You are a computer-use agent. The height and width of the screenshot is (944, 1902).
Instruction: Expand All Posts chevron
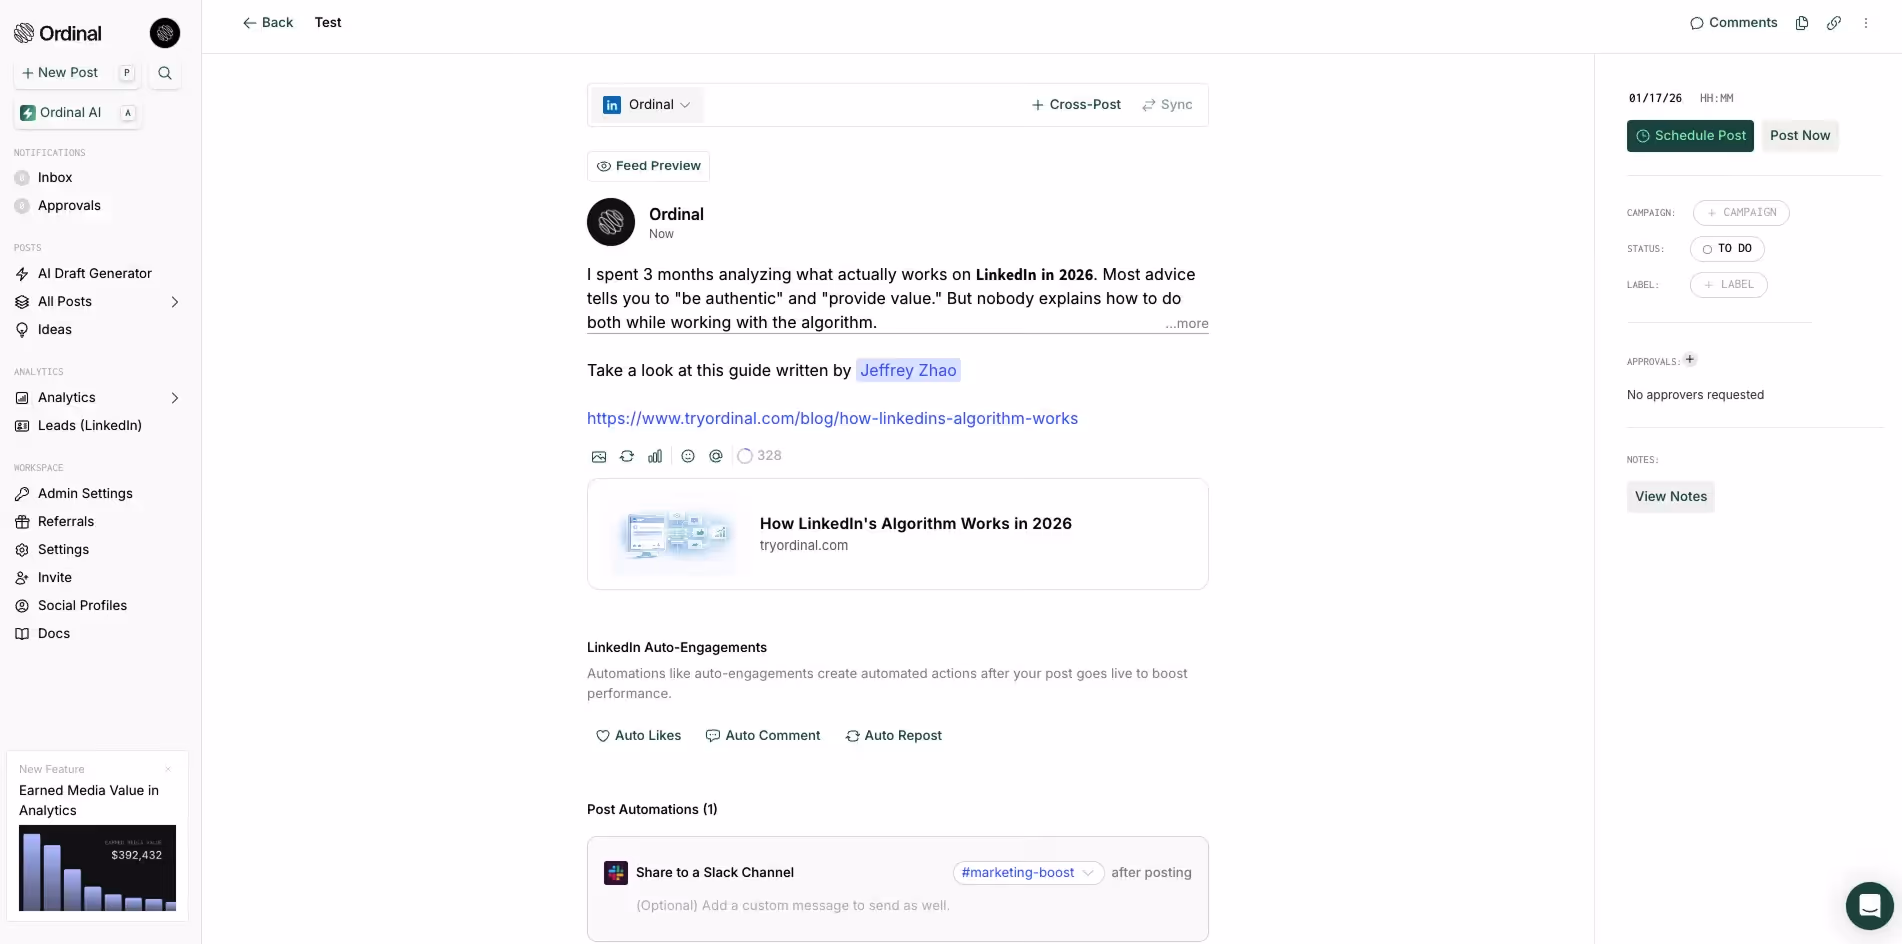tap(175, 302)
